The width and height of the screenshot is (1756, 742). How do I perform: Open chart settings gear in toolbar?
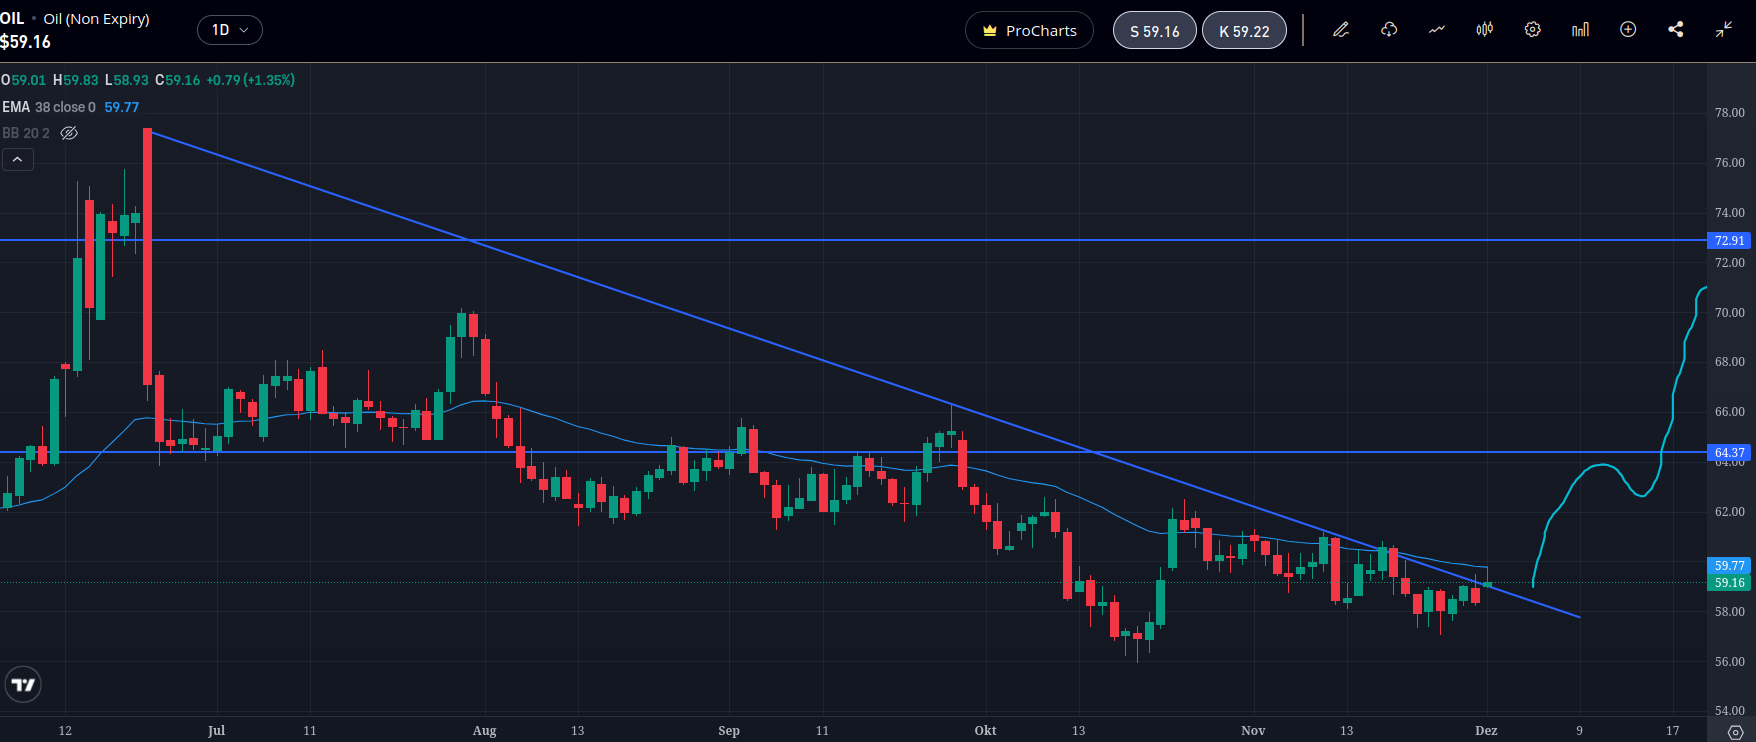[x=1532, y=30]
